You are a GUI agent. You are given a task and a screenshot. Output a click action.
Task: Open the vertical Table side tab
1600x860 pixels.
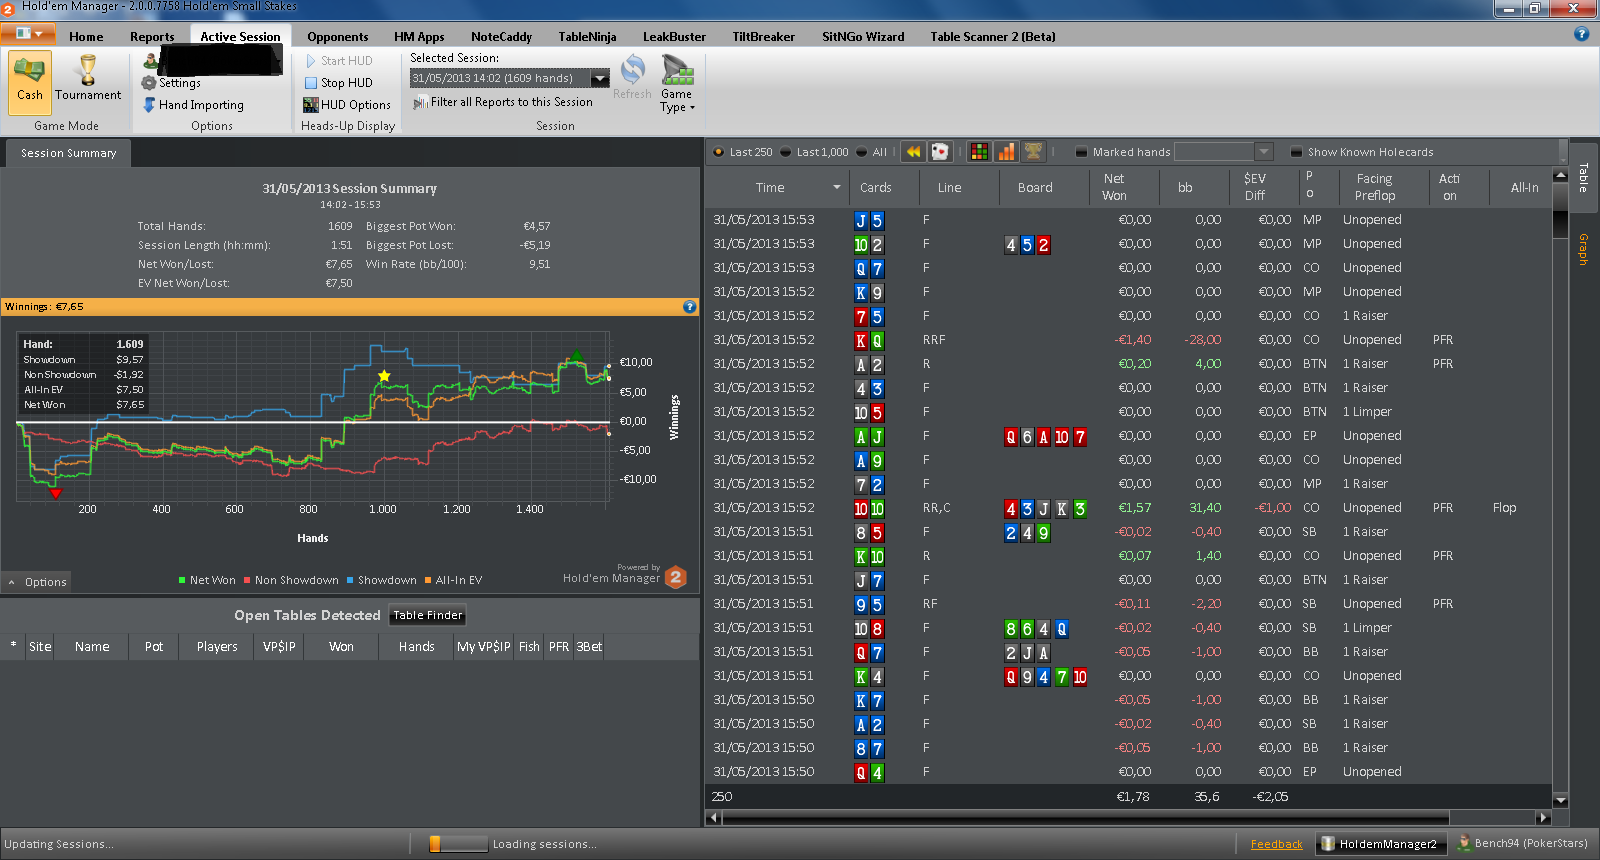coord(1583,178)
